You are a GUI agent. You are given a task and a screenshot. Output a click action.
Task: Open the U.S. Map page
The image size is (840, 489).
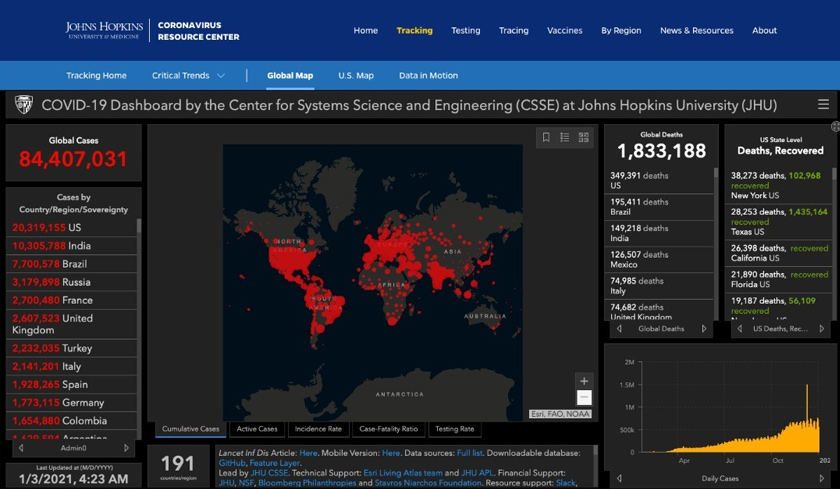point(355,76)
